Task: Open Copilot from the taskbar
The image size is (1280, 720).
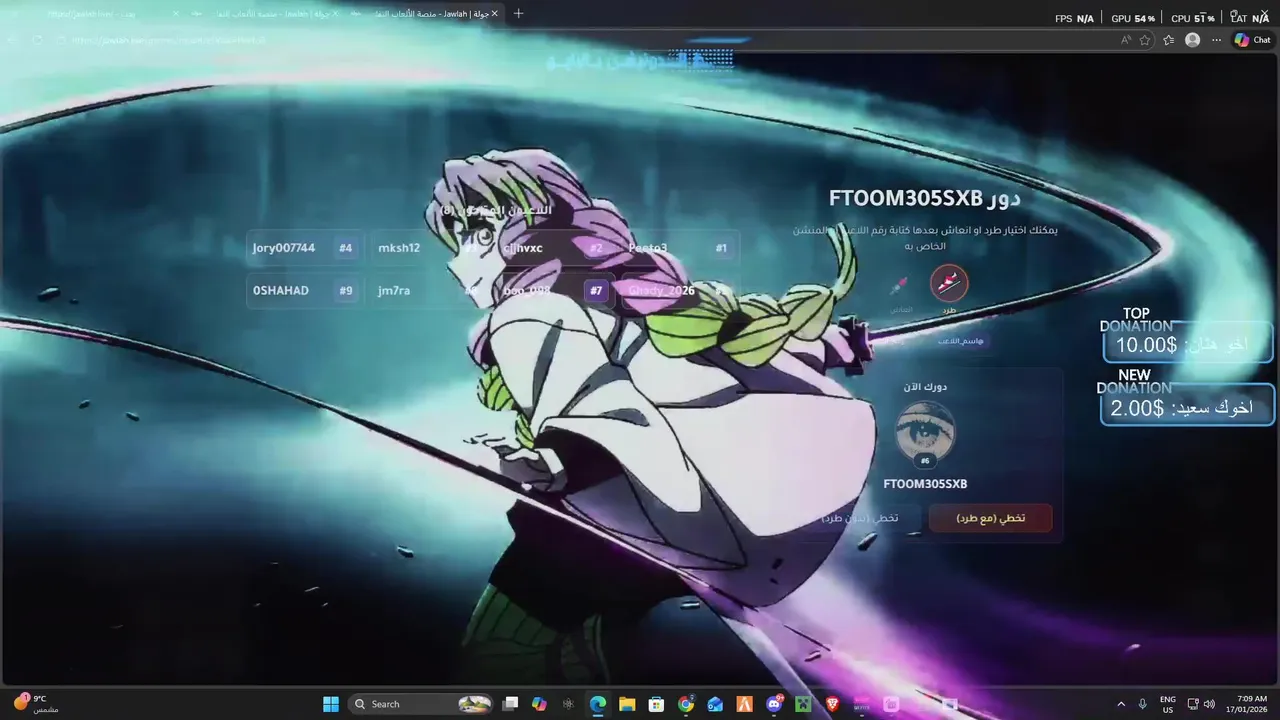Action: point(539,704)
